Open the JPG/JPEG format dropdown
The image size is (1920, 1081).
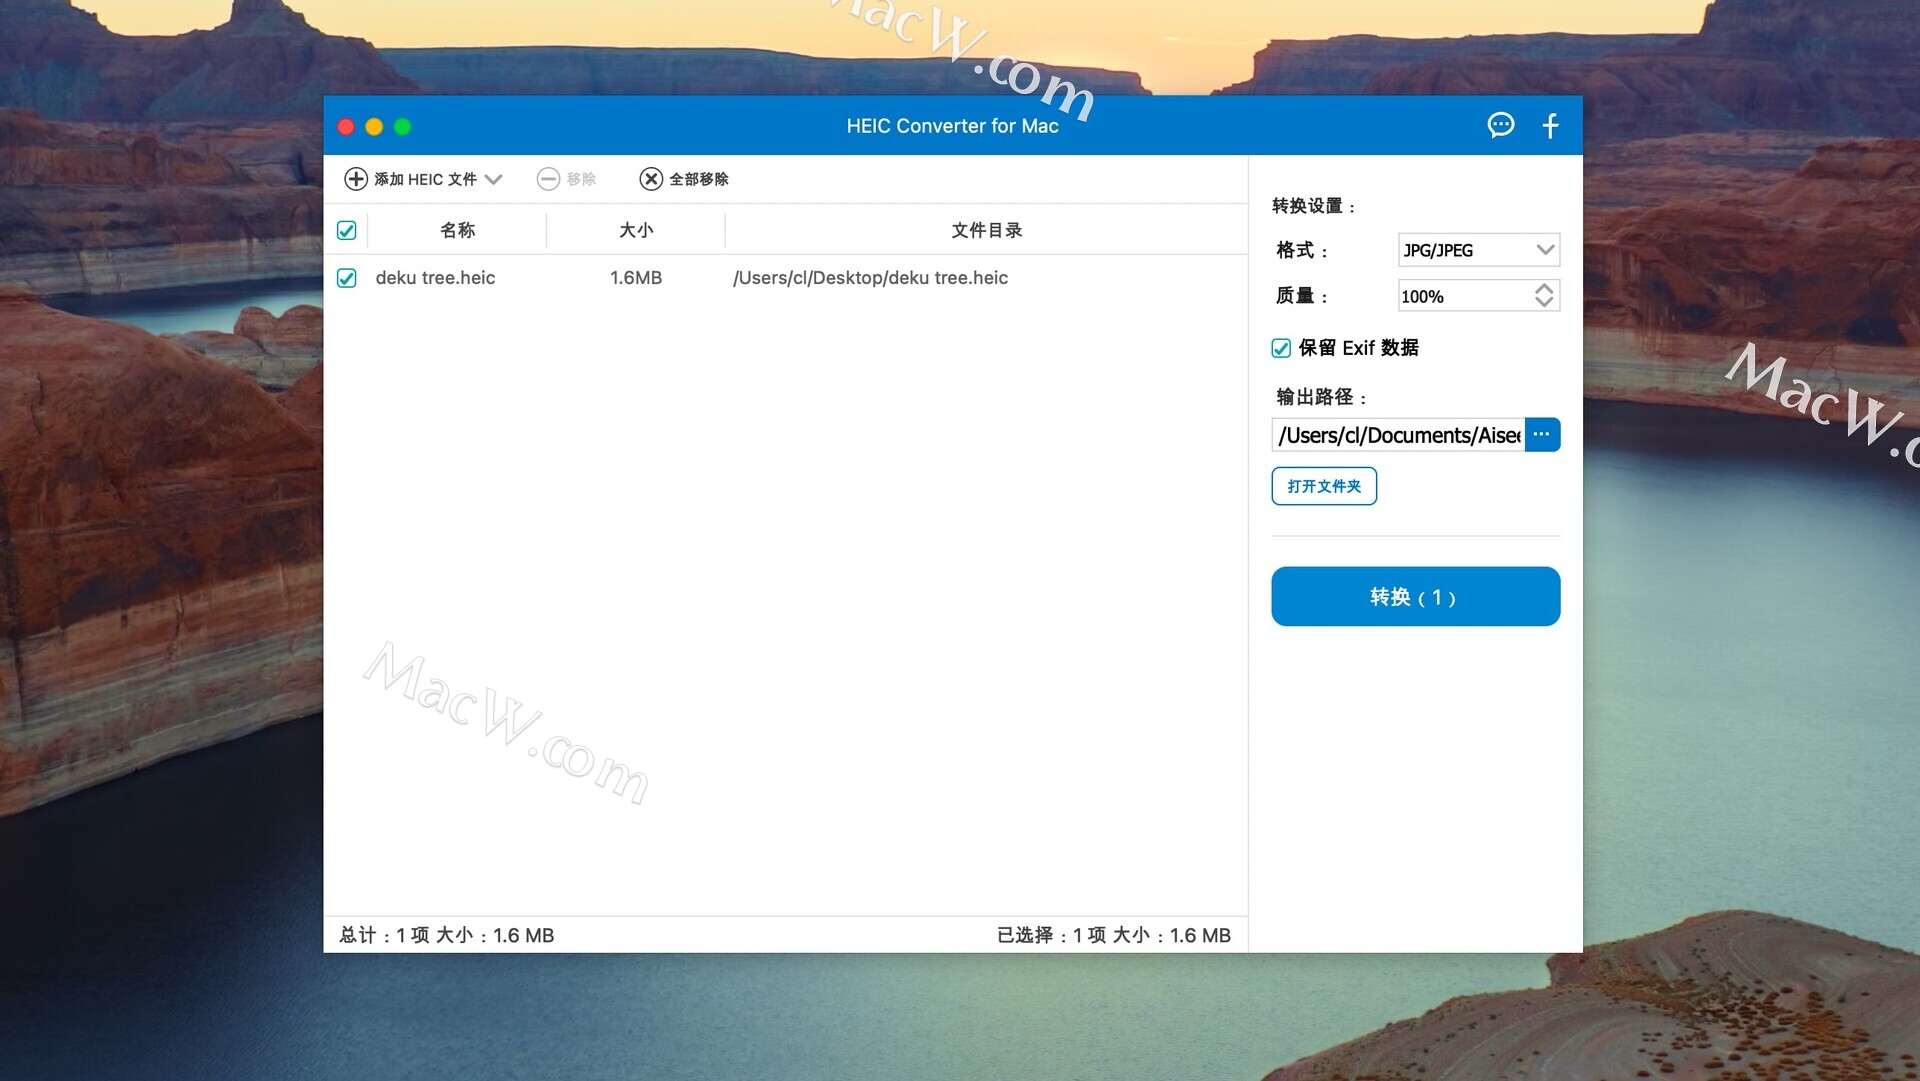[1479, 250]
